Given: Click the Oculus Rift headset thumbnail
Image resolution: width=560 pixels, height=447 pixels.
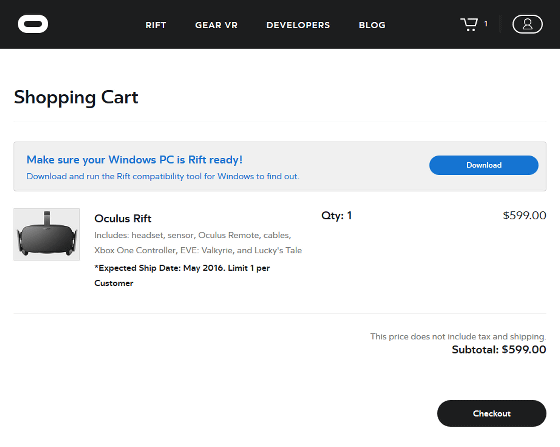Looking at the screenshot, I should (46, 235).
